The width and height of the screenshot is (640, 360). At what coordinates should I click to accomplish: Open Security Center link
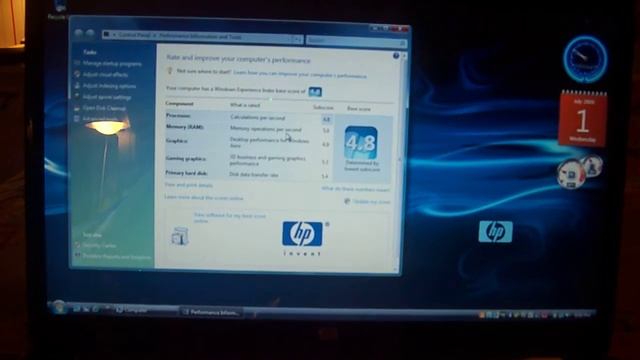click(x=99, y=246)
